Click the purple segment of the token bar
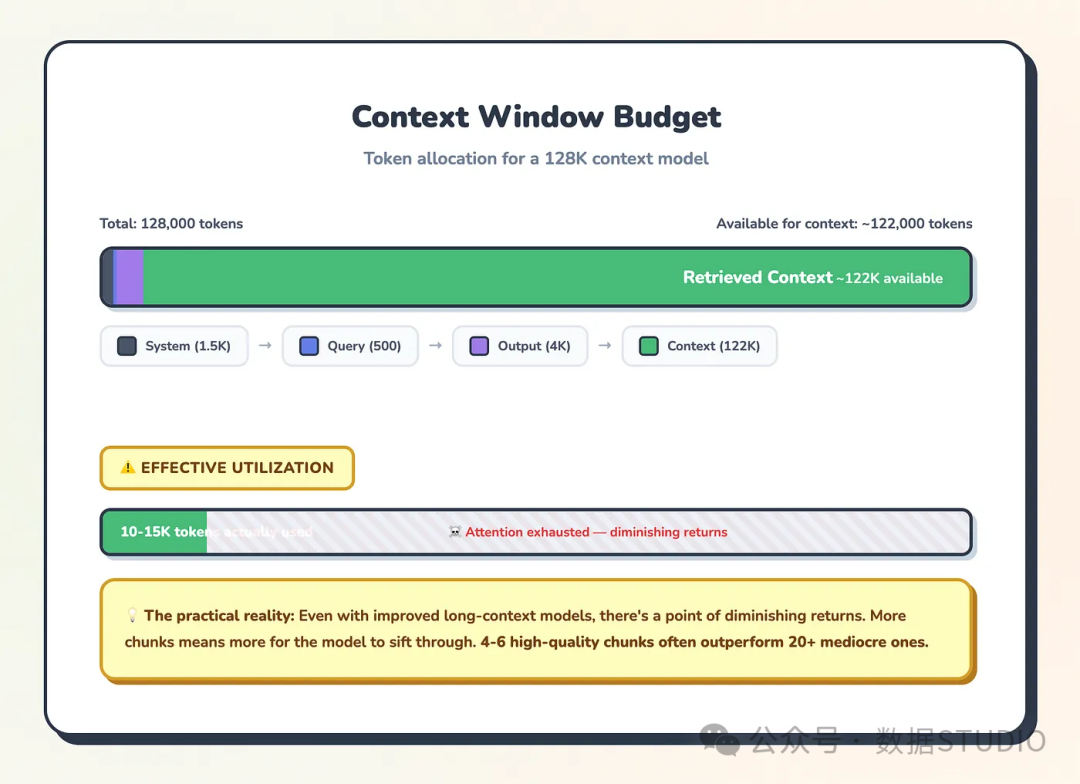 [128, 277]
